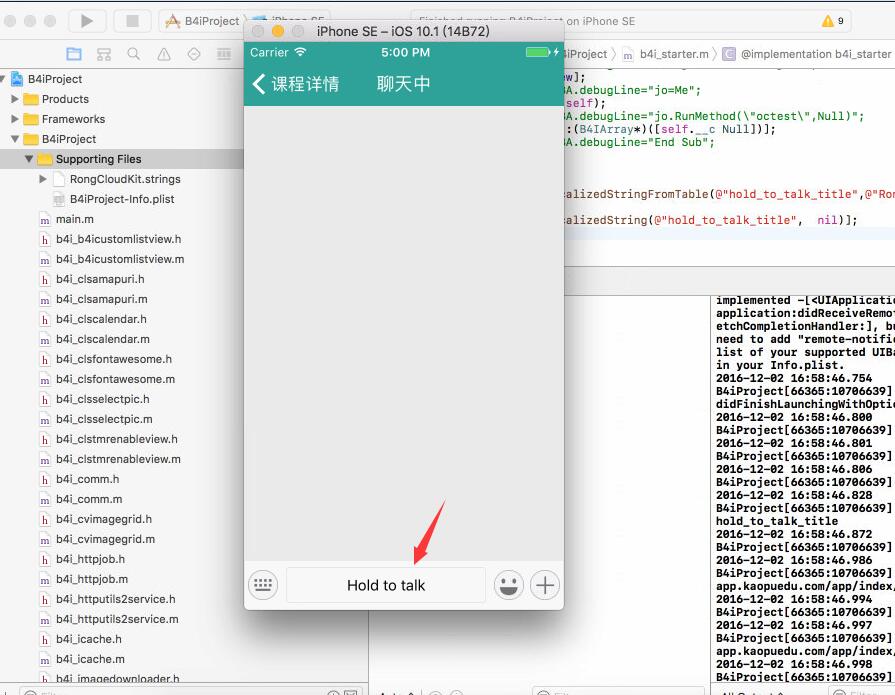
Task: Run the project with the Xcode play button
Action: (87, 21)
